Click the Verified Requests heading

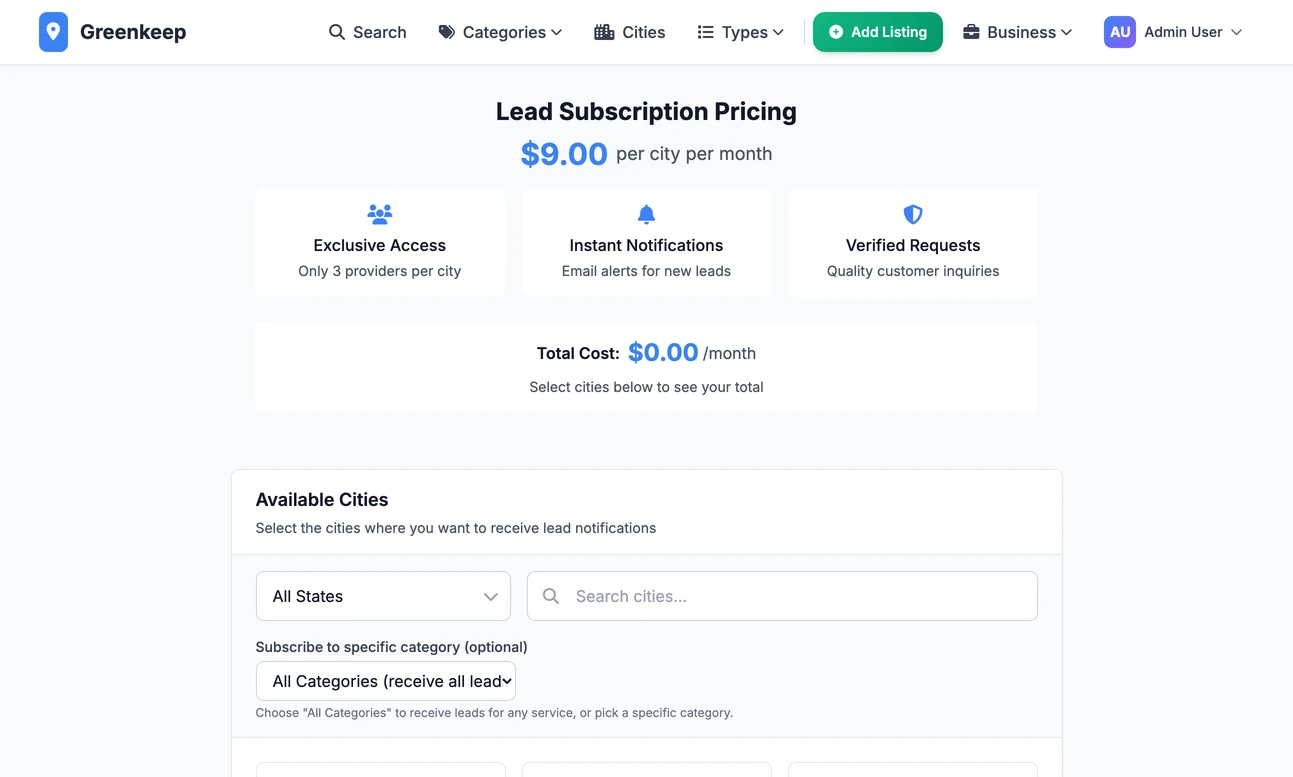pyautogui.click(x=913, y=245)
